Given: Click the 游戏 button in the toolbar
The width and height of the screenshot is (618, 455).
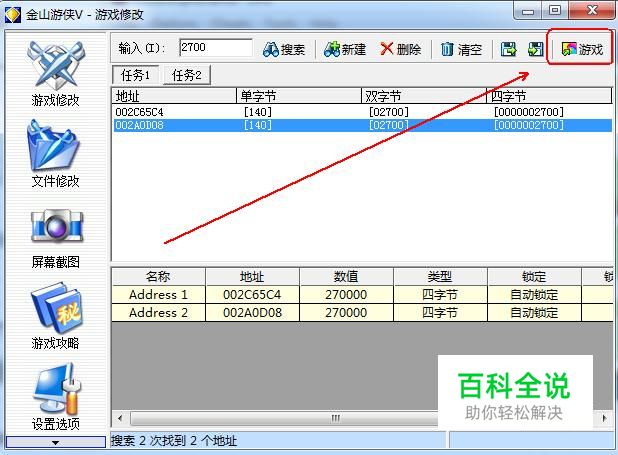Looking at the screenshot, I should (x=582, y=49).
